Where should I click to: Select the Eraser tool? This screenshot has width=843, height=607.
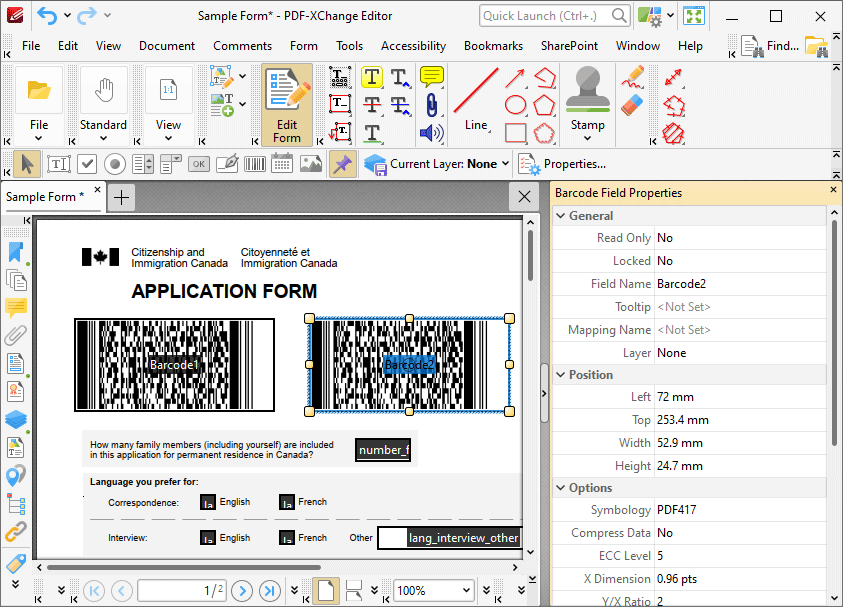pyautogui.click(x=633, y=105)
